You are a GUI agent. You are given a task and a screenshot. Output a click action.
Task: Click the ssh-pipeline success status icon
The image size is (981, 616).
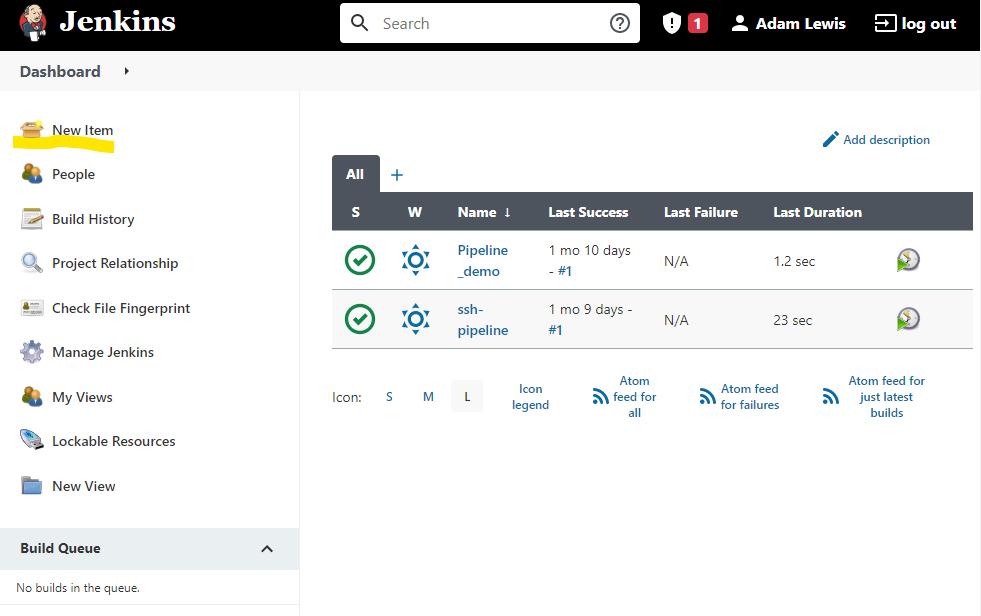pyautogui.click(x=360, y=319)
